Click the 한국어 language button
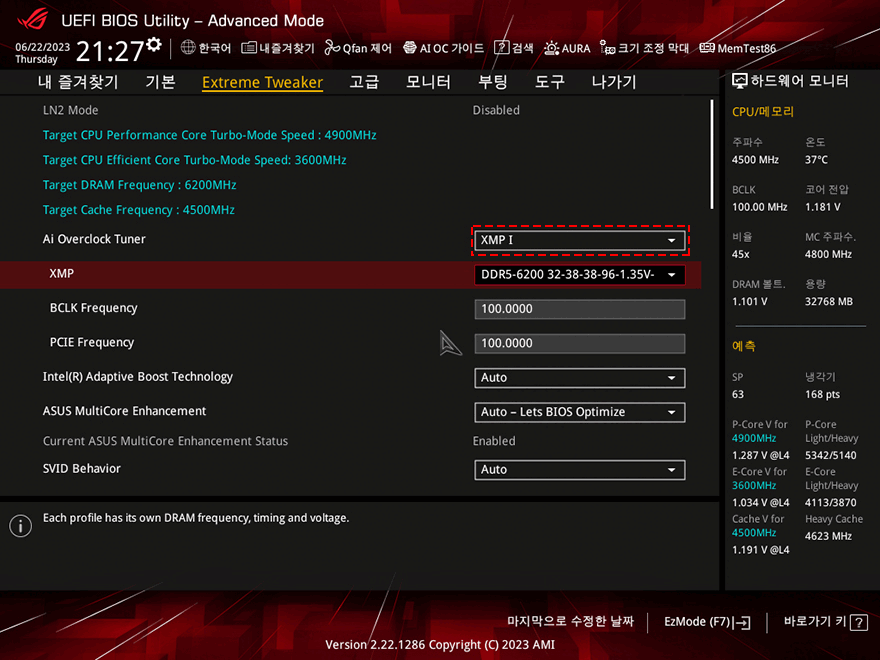This screenshot has width=880, height=660. pos(206,48)
